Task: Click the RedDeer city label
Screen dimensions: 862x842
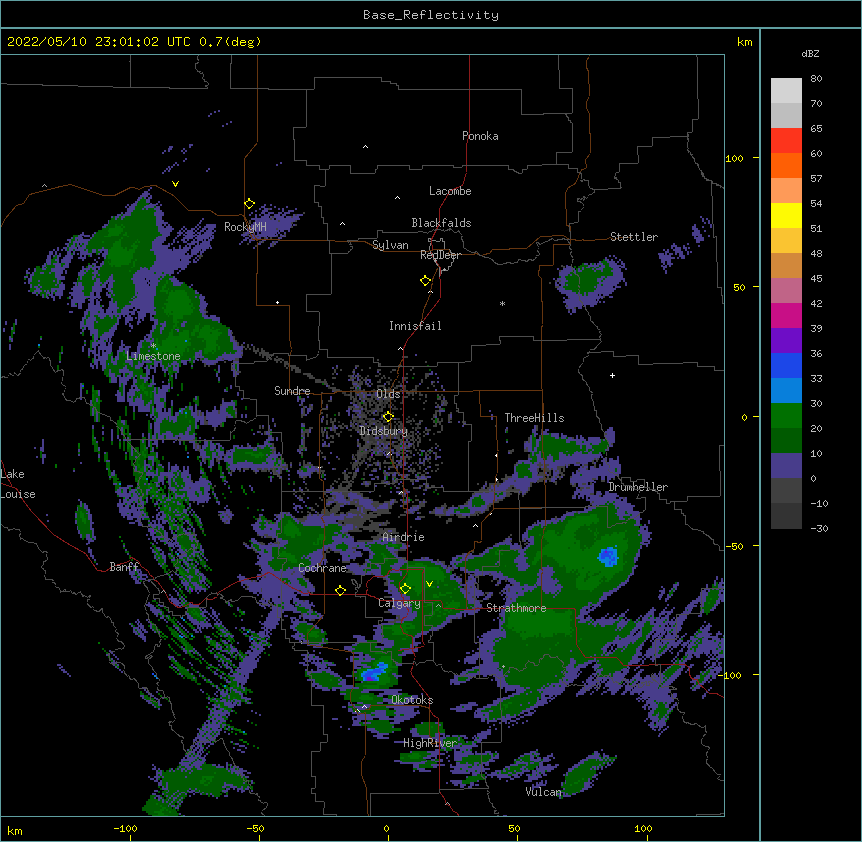Action: pos(440,255)
